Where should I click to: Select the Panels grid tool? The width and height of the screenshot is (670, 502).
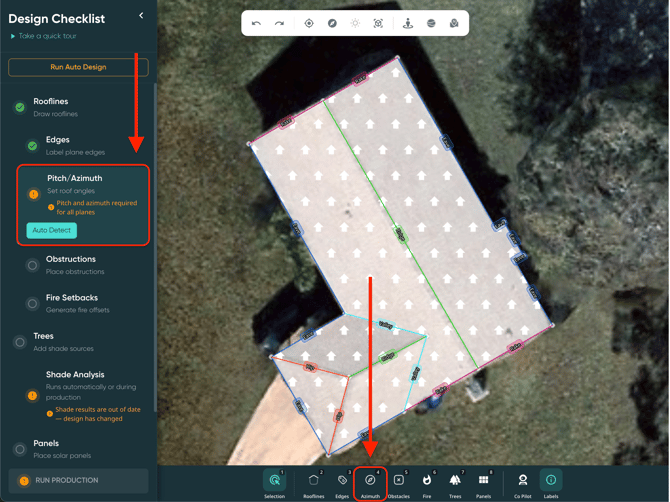pos(483,484)
